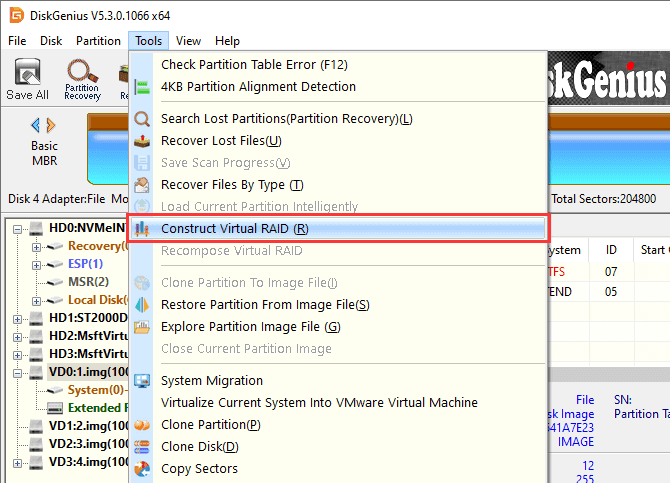
Task: Click the Clone Disk icon
Action: (142, 447)
